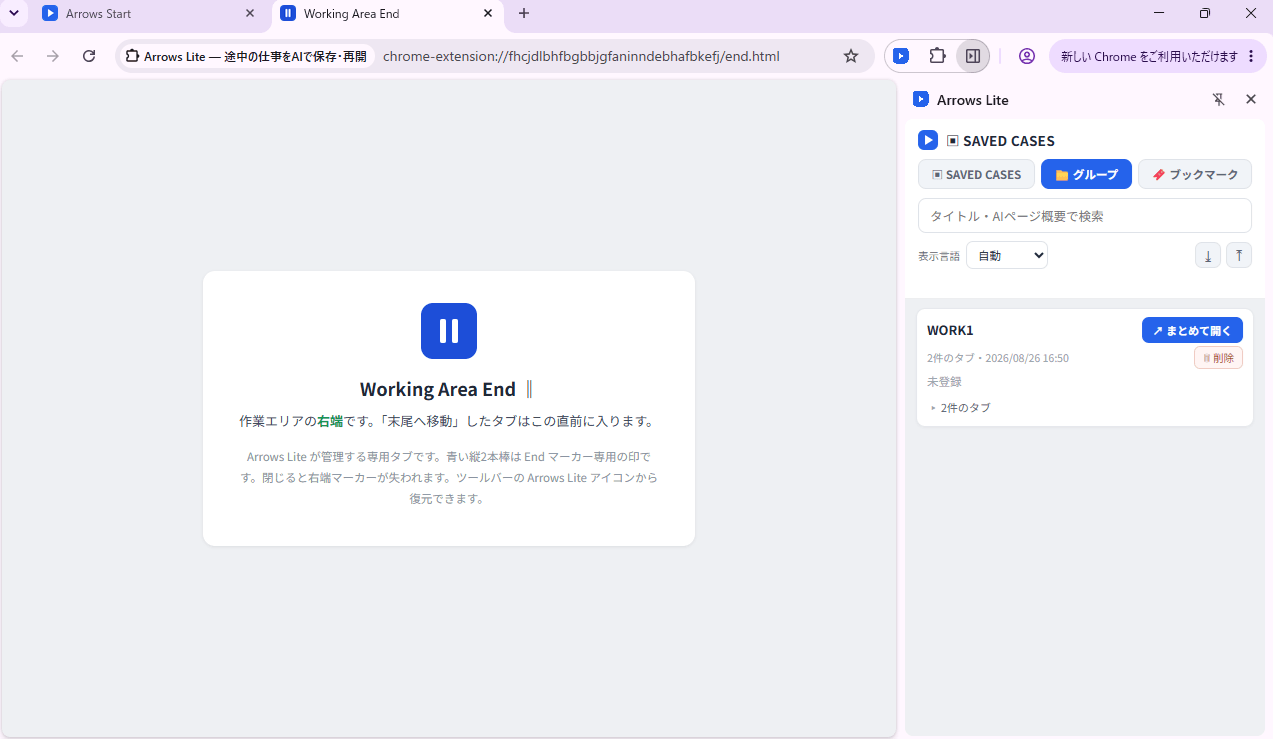The width and height of the screenshot is (1273, 739).
Task: Toggle the side panel button
Action: tap(973, 56)
